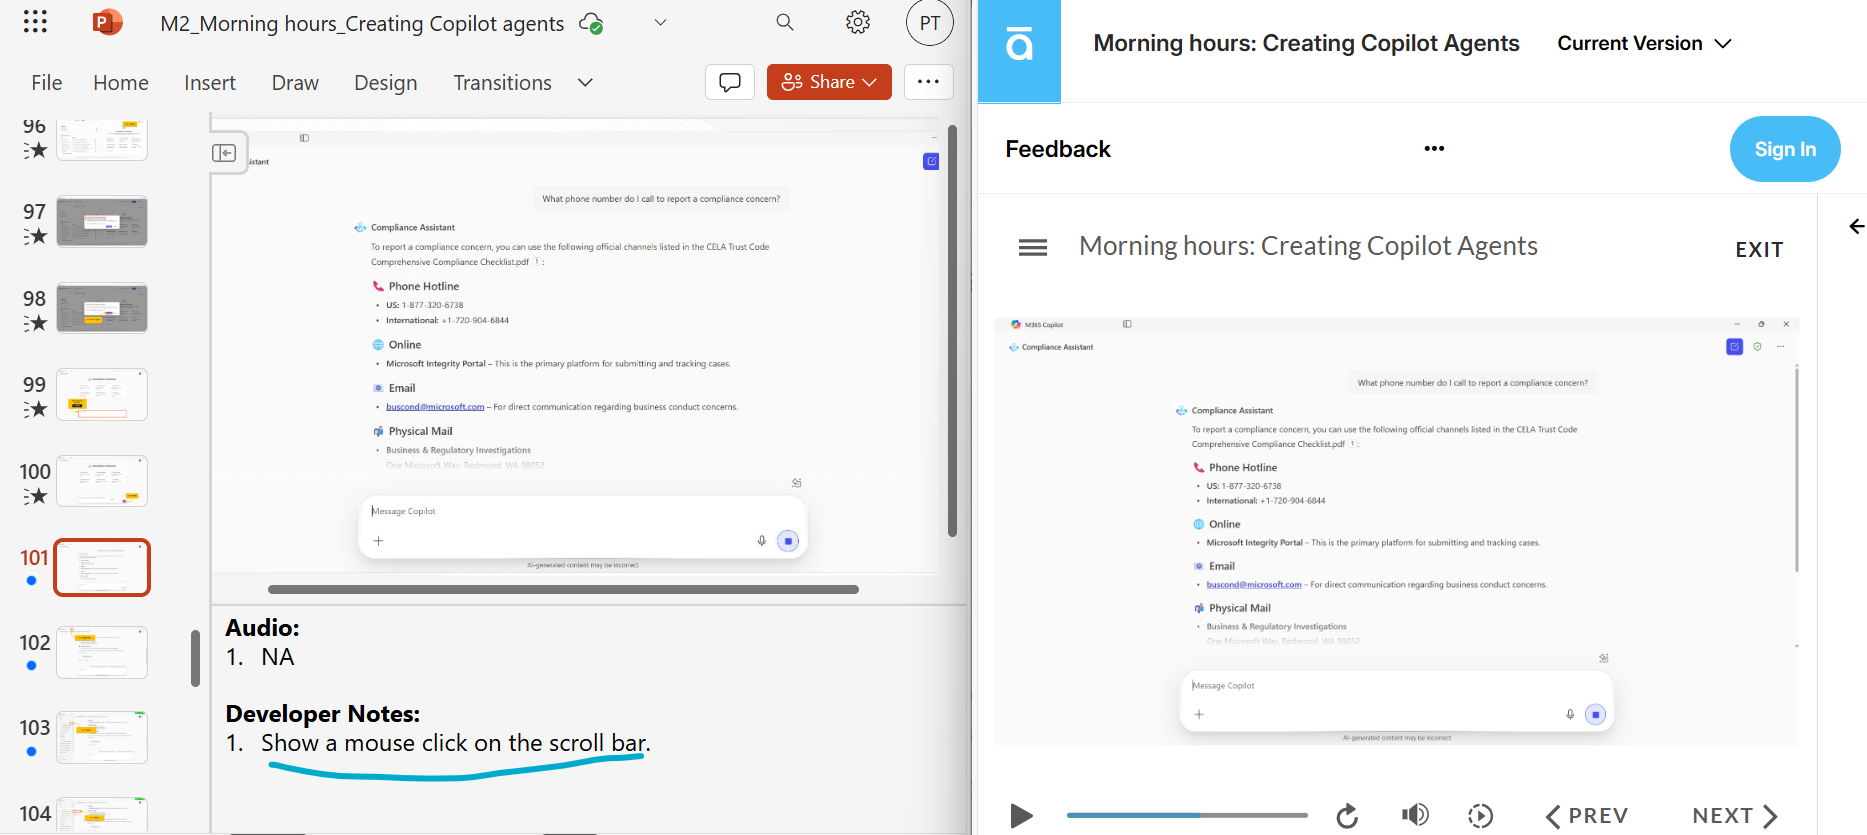Click the slide thumbnail panel scrollbar
1867x835 pixels.
coord(196,658)
